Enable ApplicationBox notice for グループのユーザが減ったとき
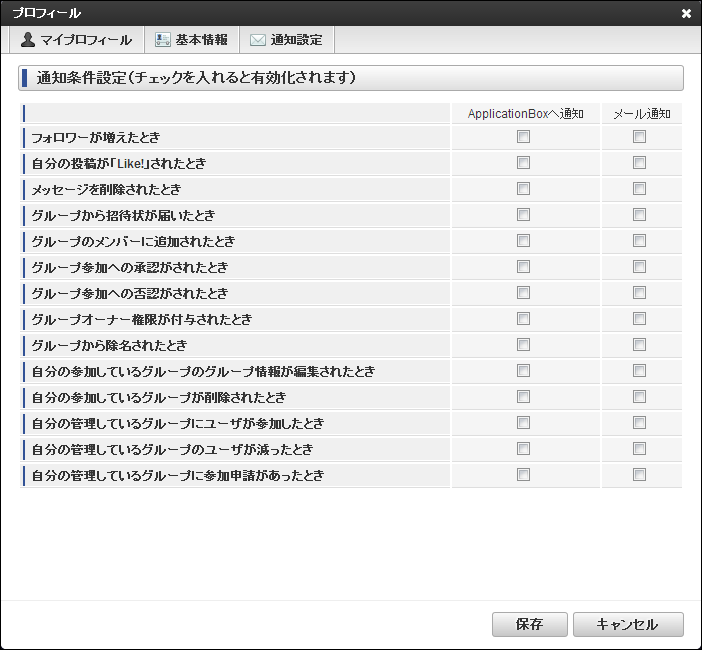 [523, 448]
